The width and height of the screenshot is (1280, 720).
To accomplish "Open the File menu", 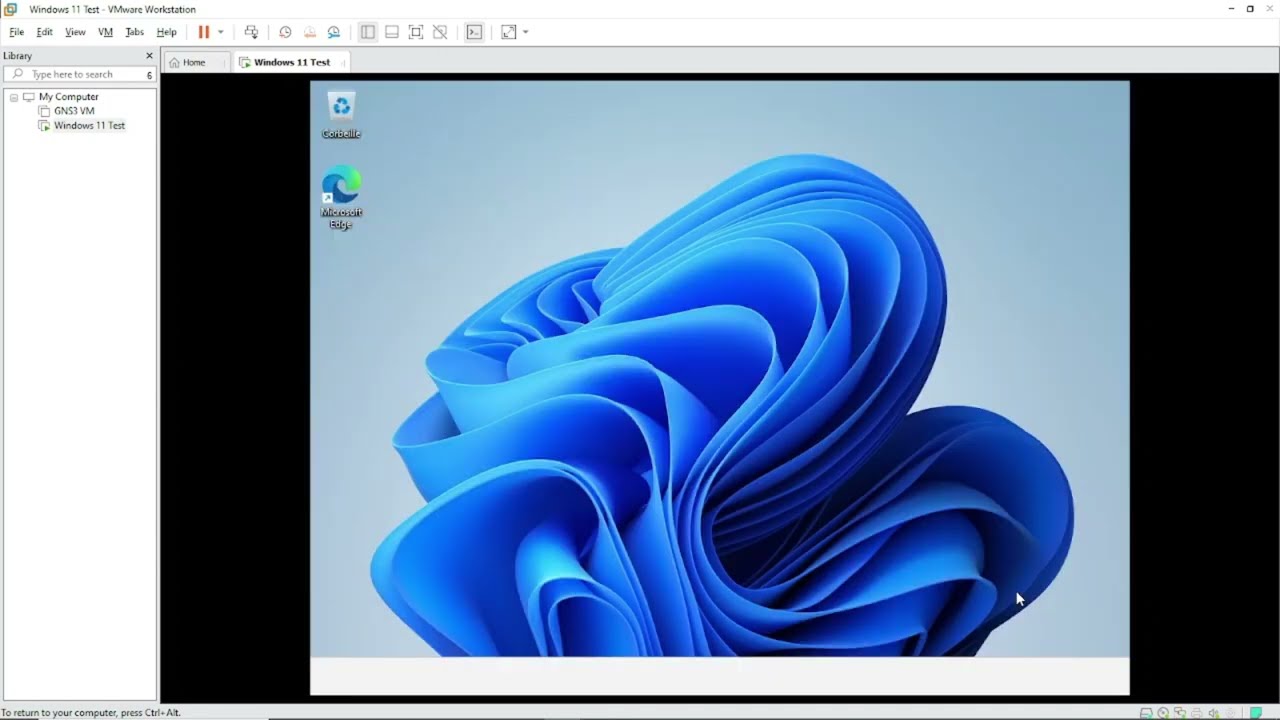I will pyautogui.click(x=16, y=32).
